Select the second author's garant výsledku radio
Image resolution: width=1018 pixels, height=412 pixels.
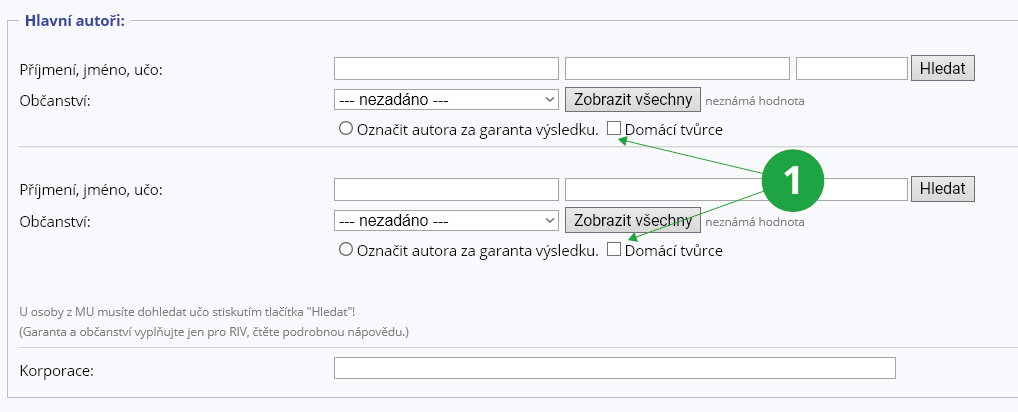(x=346, y=250)
